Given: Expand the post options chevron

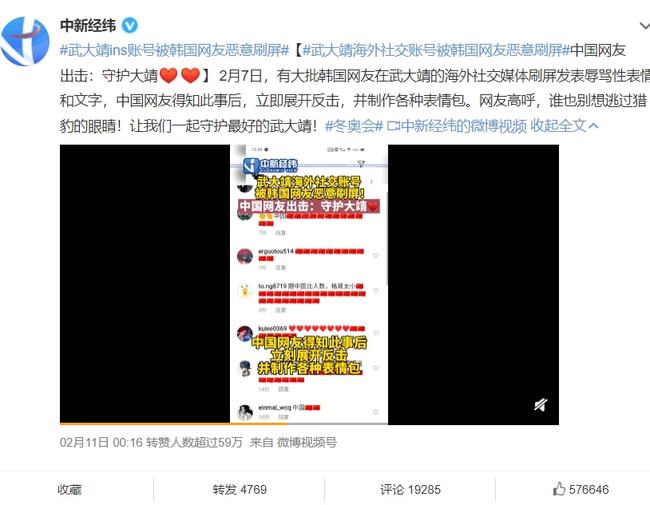Looking at the screenshot, I should coord(644,26).
